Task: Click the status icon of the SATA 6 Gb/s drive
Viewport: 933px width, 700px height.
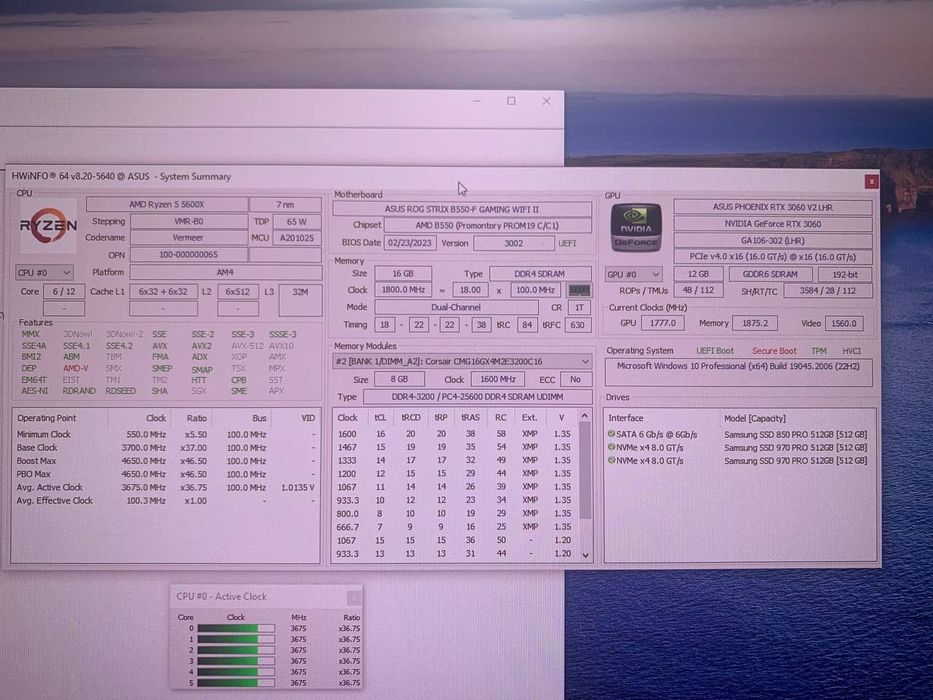Action: [x=611, y=434]
